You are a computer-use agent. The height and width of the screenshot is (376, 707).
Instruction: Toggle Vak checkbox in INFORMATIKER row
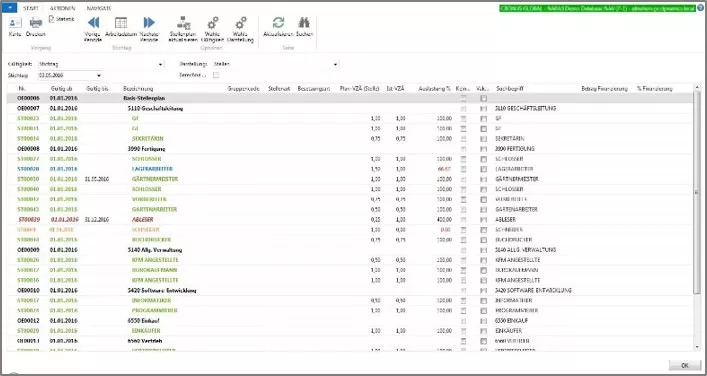point(484,300)
